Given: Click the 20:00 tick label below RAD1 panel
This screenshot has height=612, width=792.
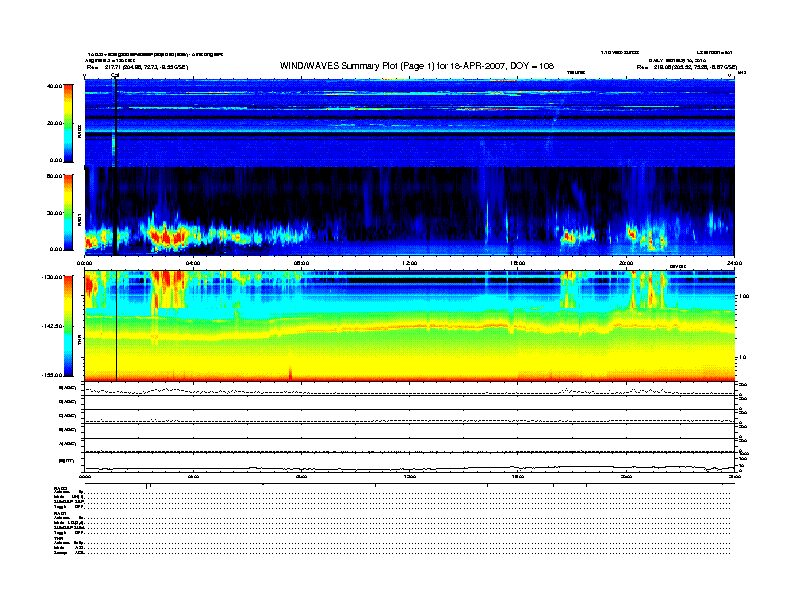Looking at the screenshot, I should [x=626, y=263].
